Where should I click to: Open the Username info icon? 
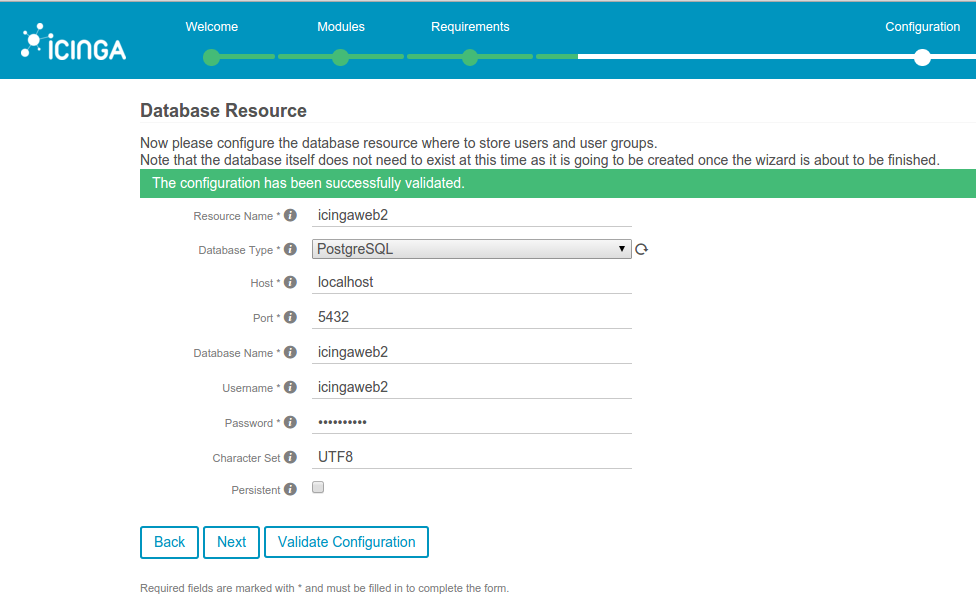tap(290, 387)
